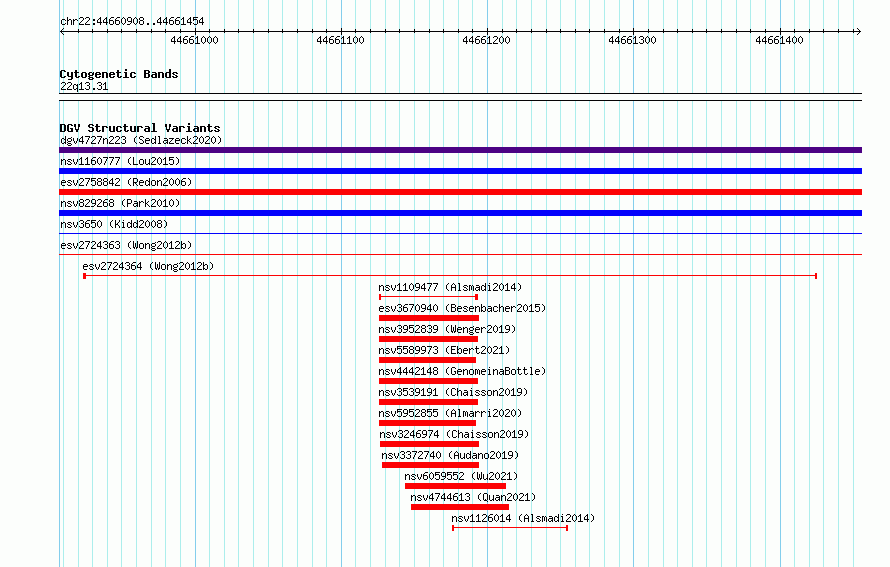
Task: Click ruler position 44661200
Action: pyautogui.click(x=486, y=40)
